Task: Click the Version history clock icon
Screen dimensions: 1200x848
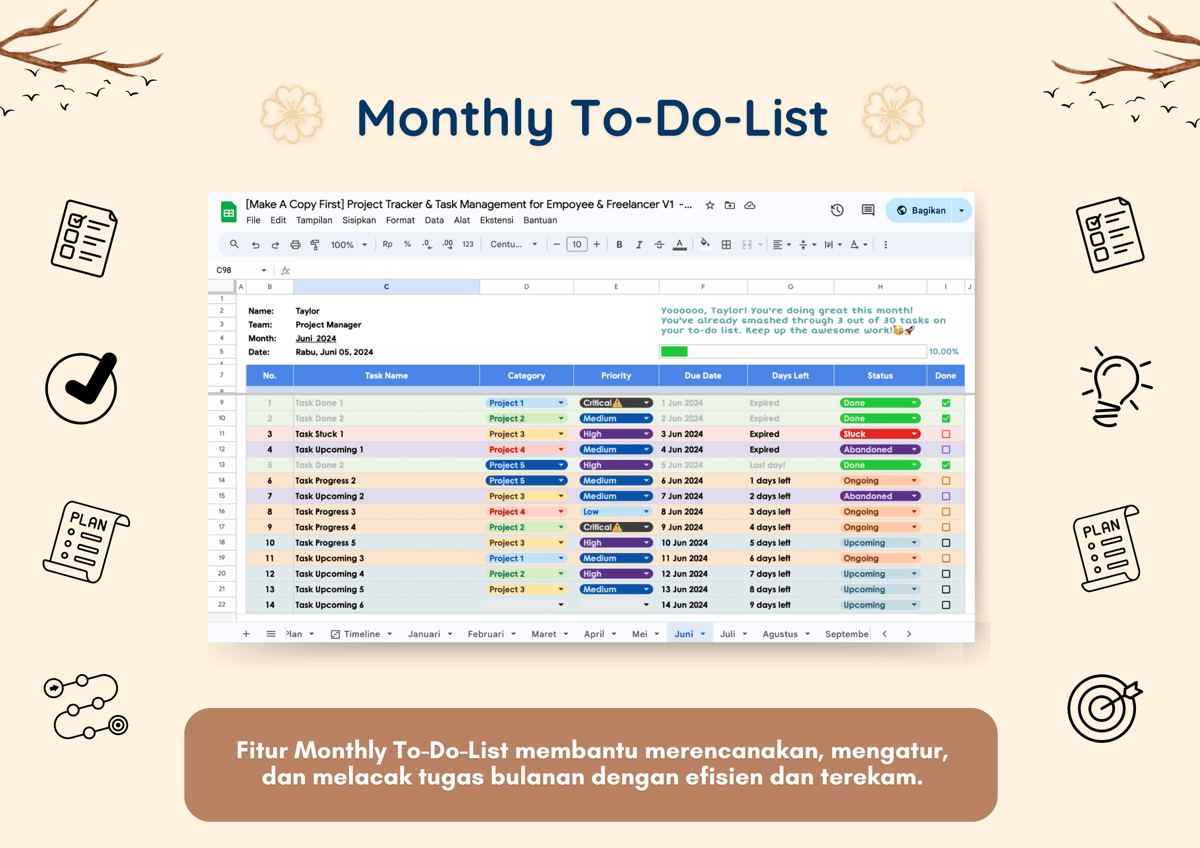Action: [x=837, y=210]
